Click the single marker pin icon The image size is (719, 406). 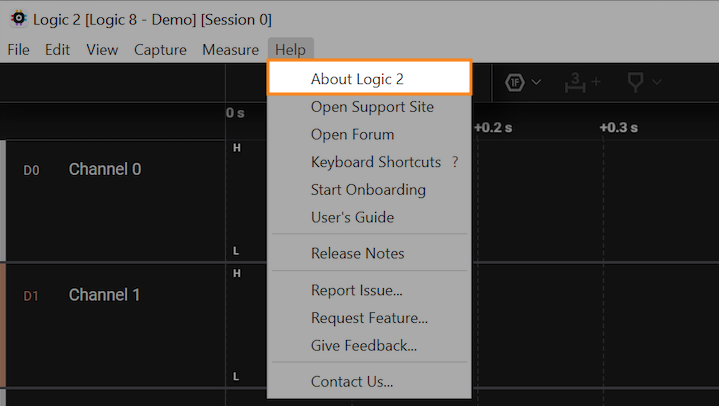click(x=635, y=81)
